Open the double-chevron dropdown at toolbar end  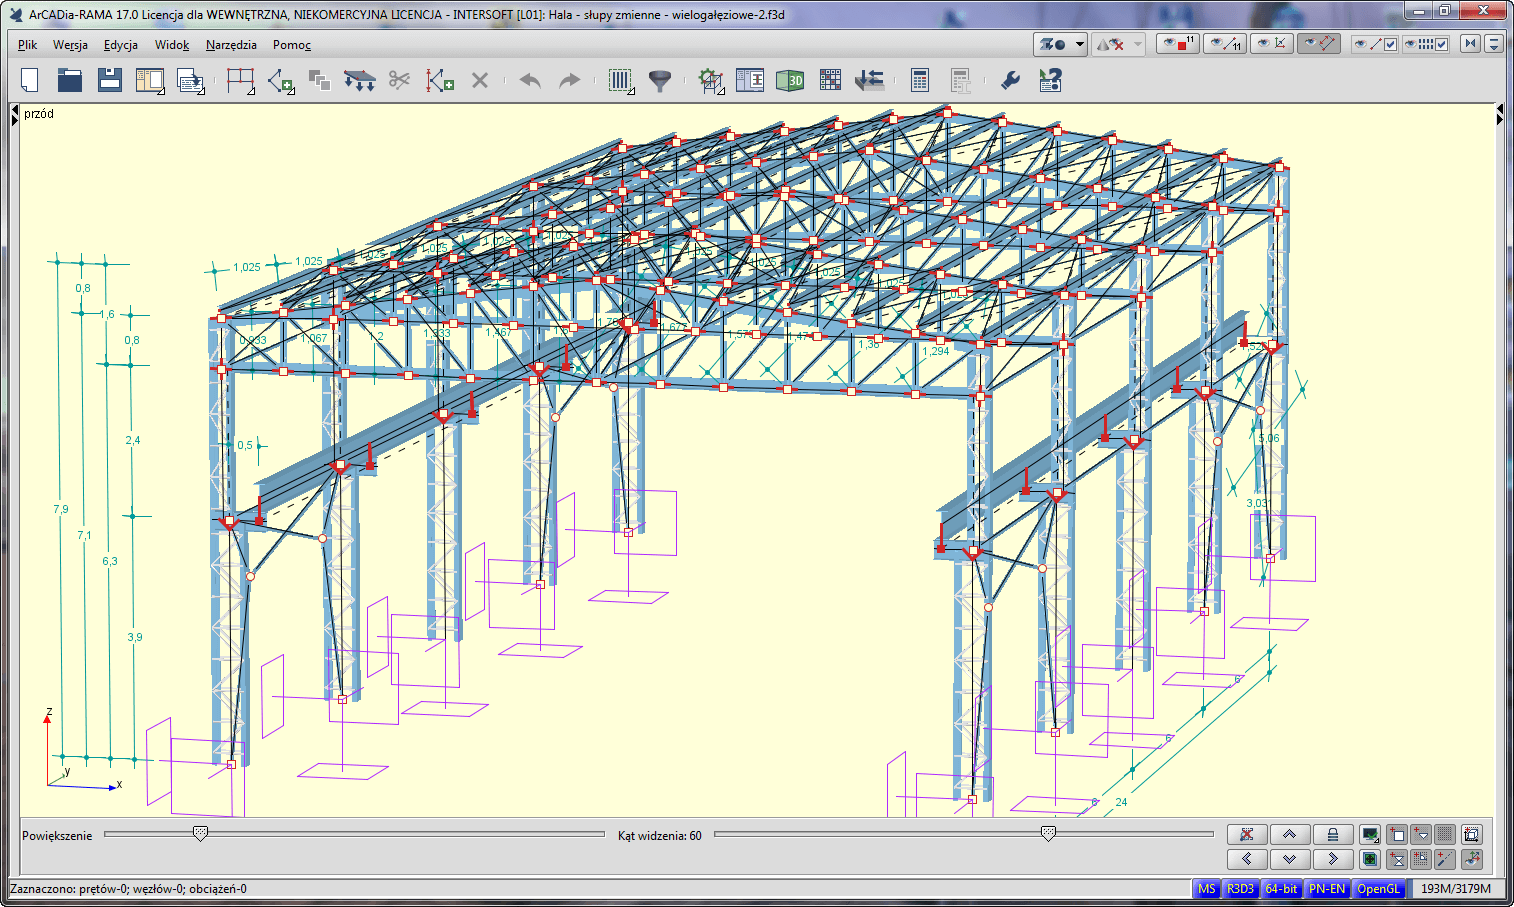click(x=1495, y=44)
